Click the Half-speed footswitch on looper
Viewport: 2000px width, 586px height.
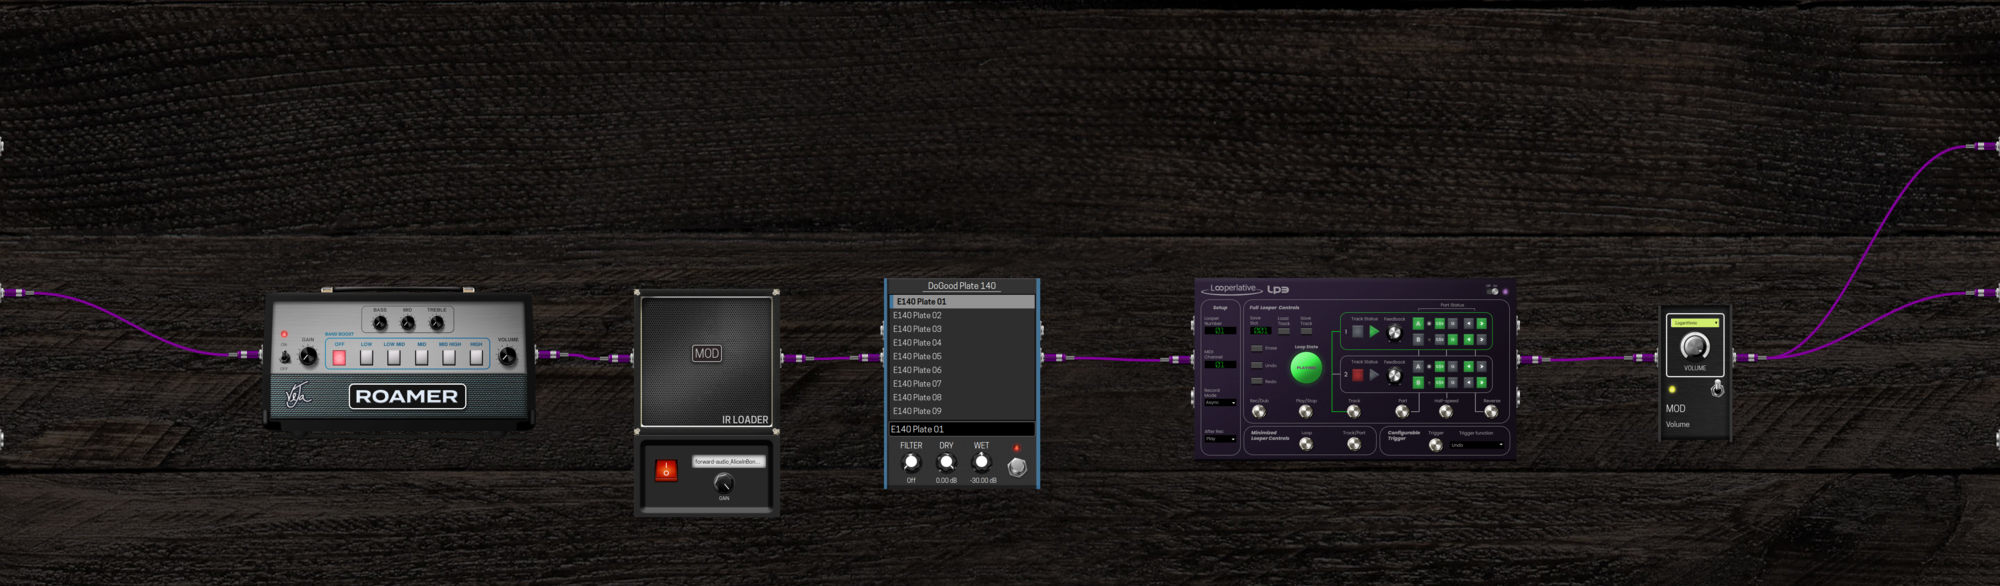coord(1445,411)
